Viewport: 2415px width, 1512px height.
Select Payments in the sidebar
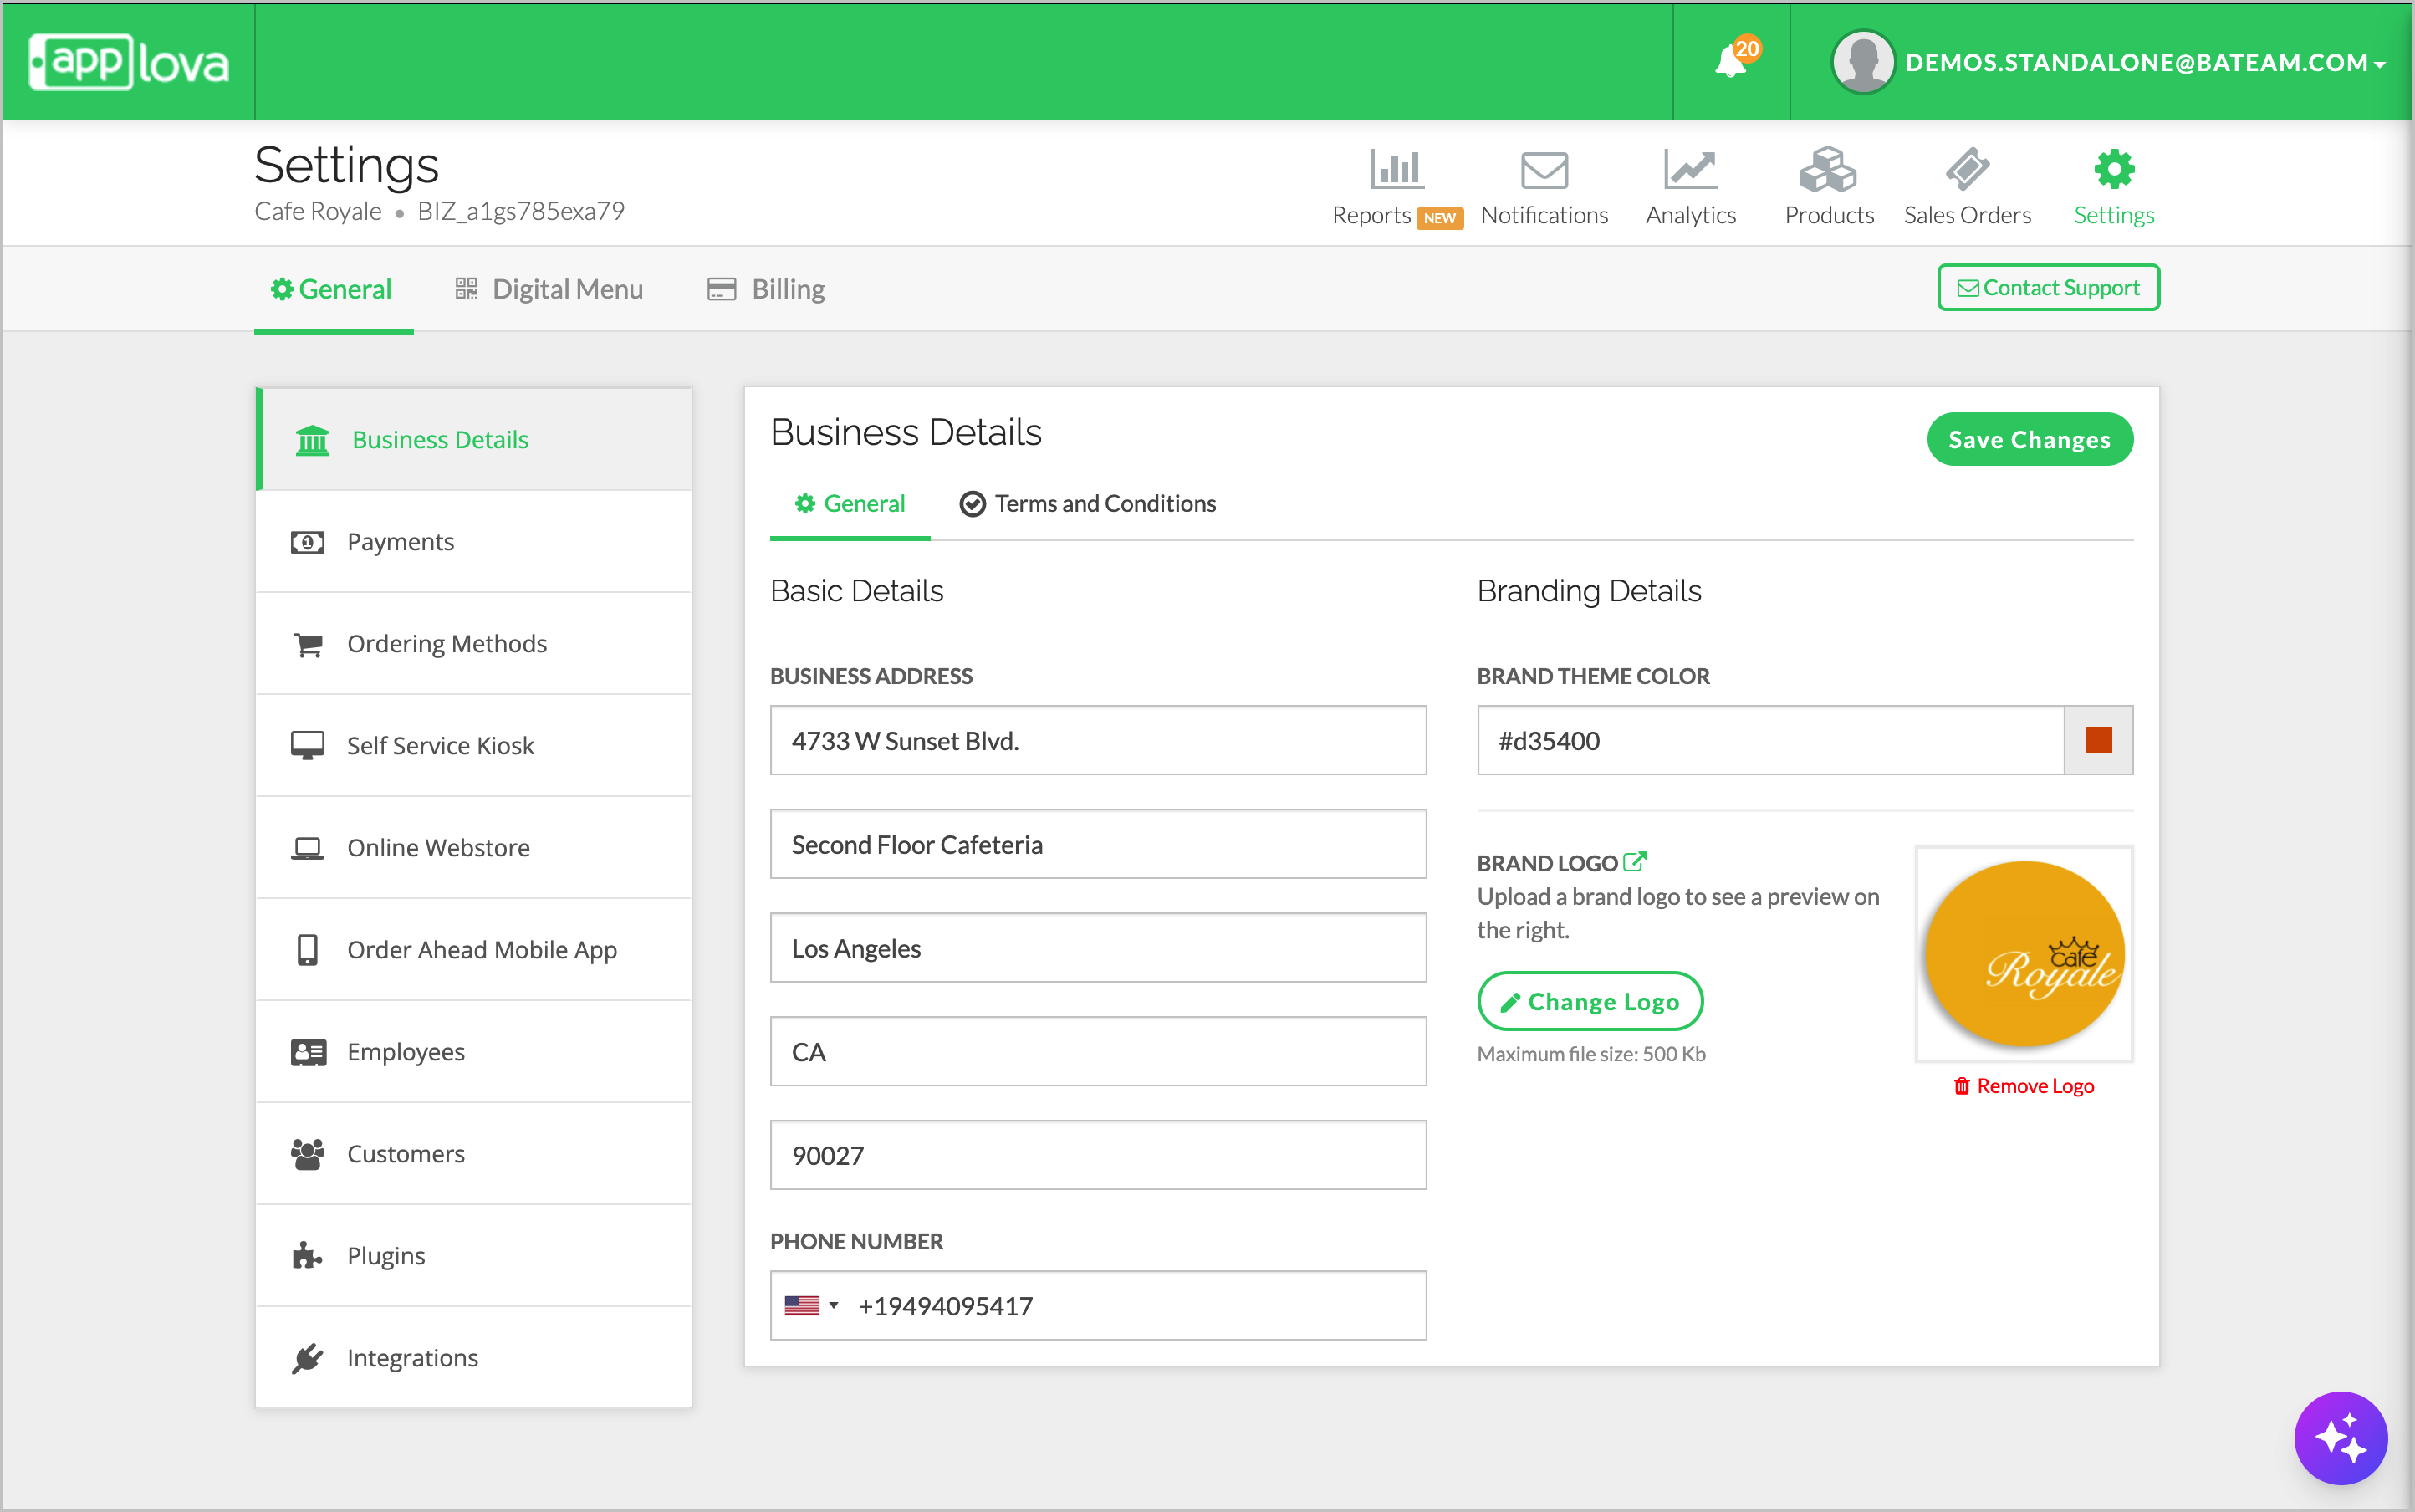click(x=400, y=542)
